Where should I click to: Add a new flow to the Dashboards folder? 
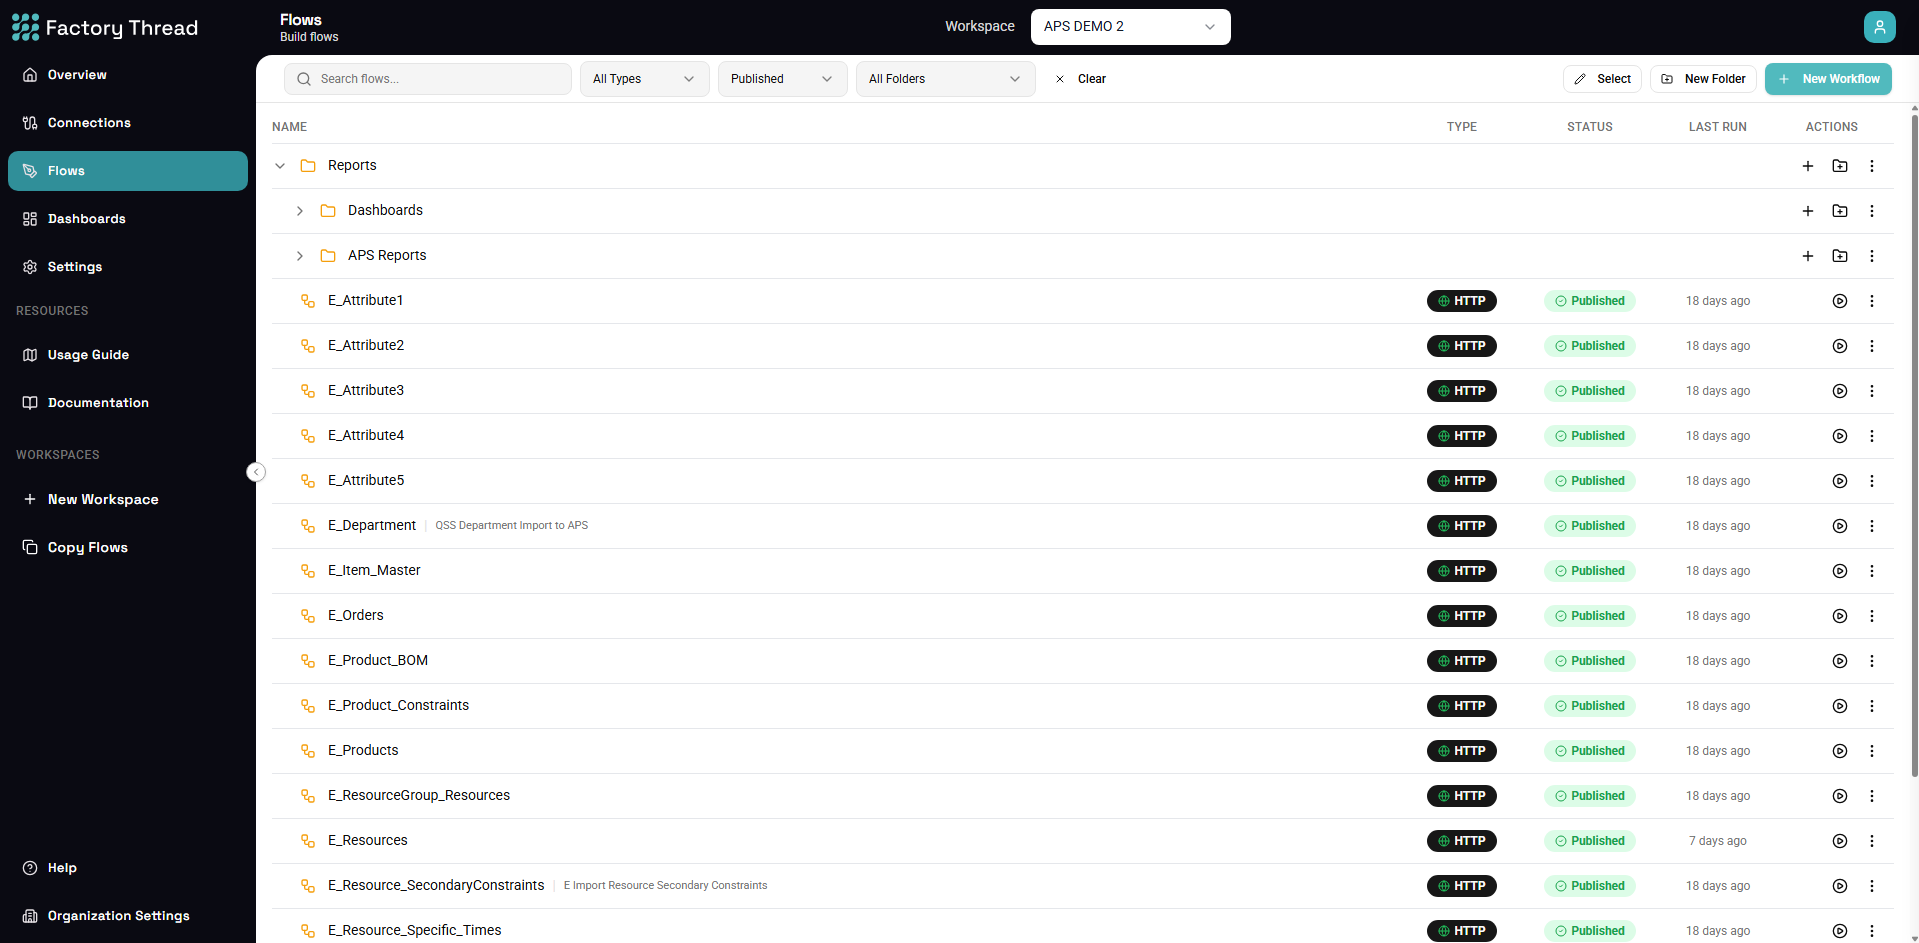point(1808,211)
